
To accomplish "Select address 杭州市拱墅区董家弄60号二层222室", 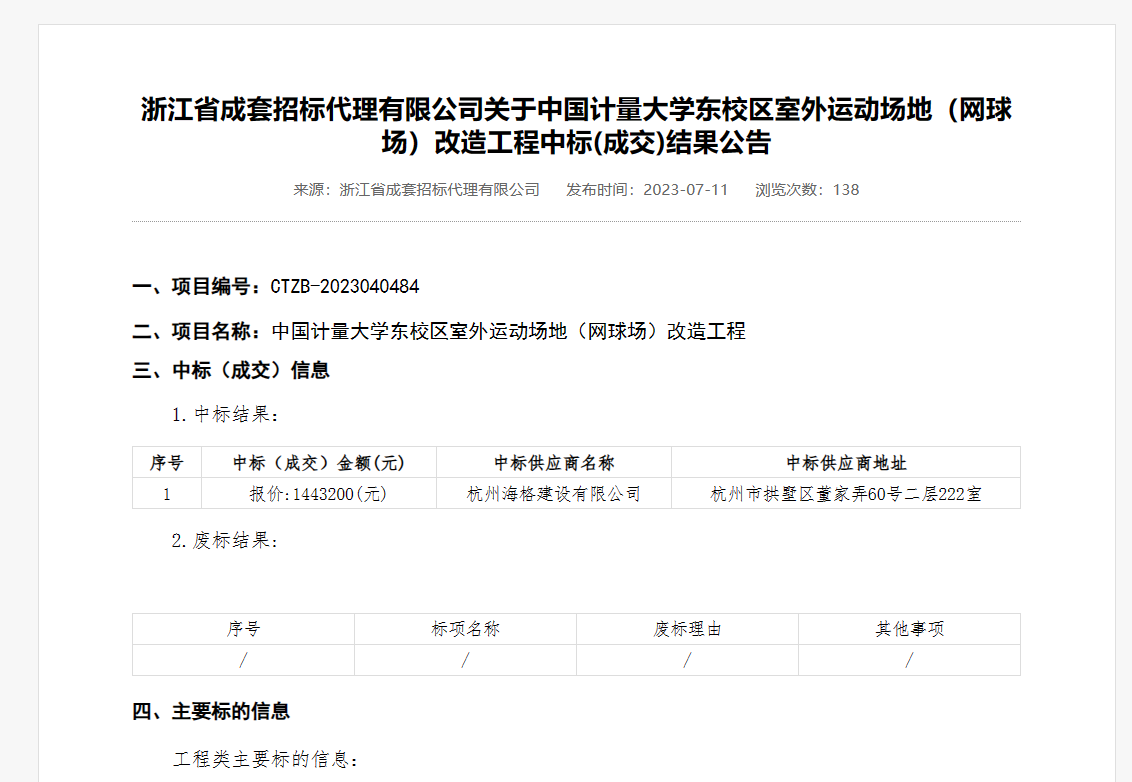I will pos(846,494).
